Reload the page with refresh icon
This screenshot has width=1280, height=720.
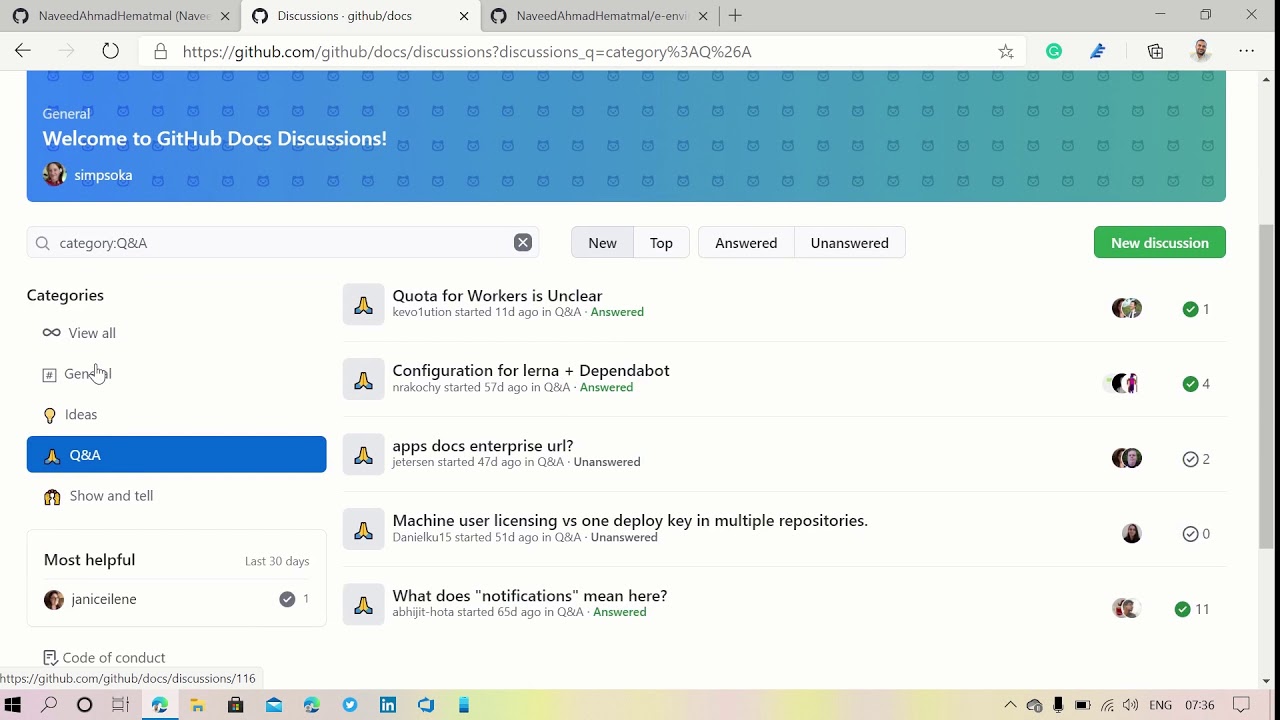110,51
